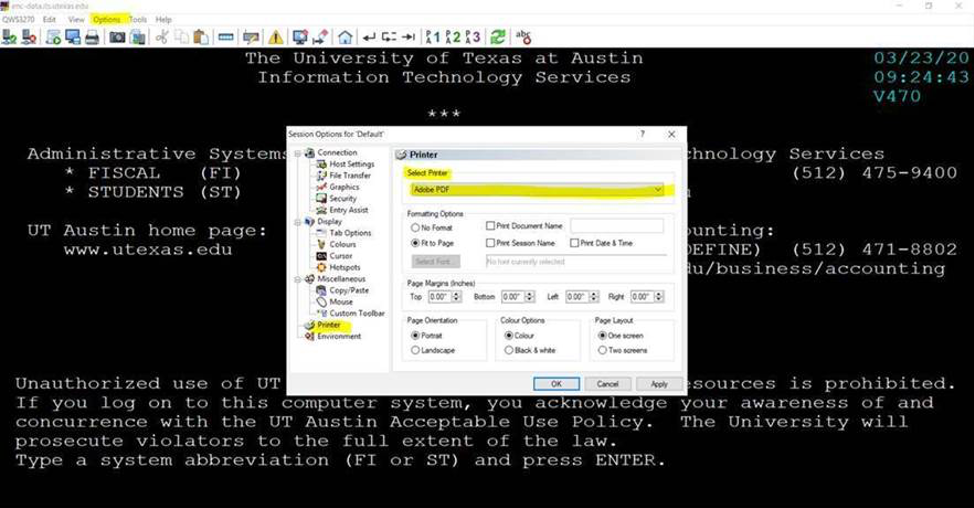Check the Print Date & Time option
This screenshot has width=974, height=508.
pos(575,243)
